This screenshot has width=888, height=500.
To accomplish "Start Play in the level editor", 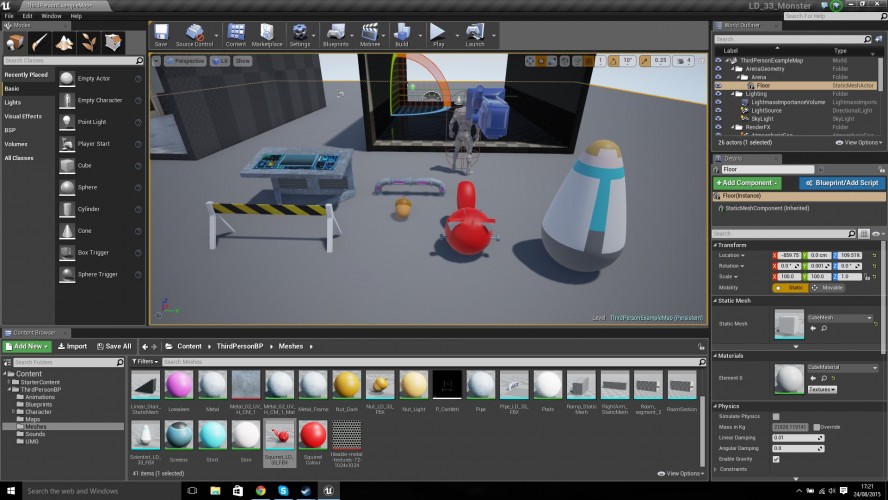I will pos(438,35).
